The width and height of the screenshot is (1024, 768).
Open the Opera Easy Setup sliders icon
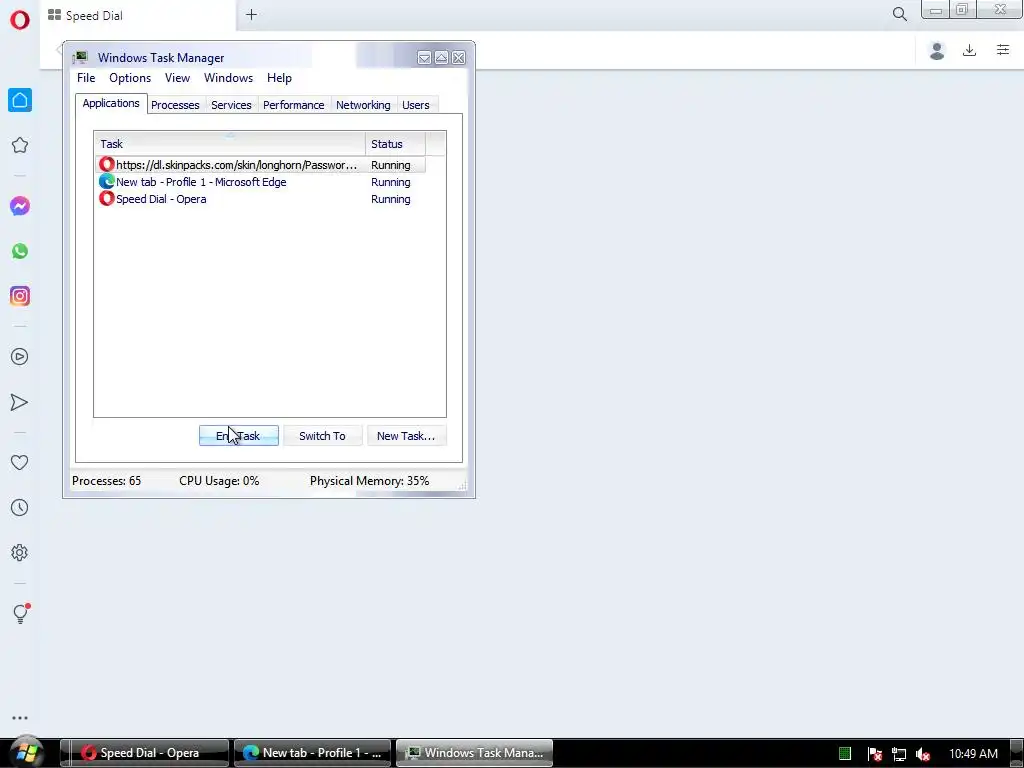coord(1003,50)
